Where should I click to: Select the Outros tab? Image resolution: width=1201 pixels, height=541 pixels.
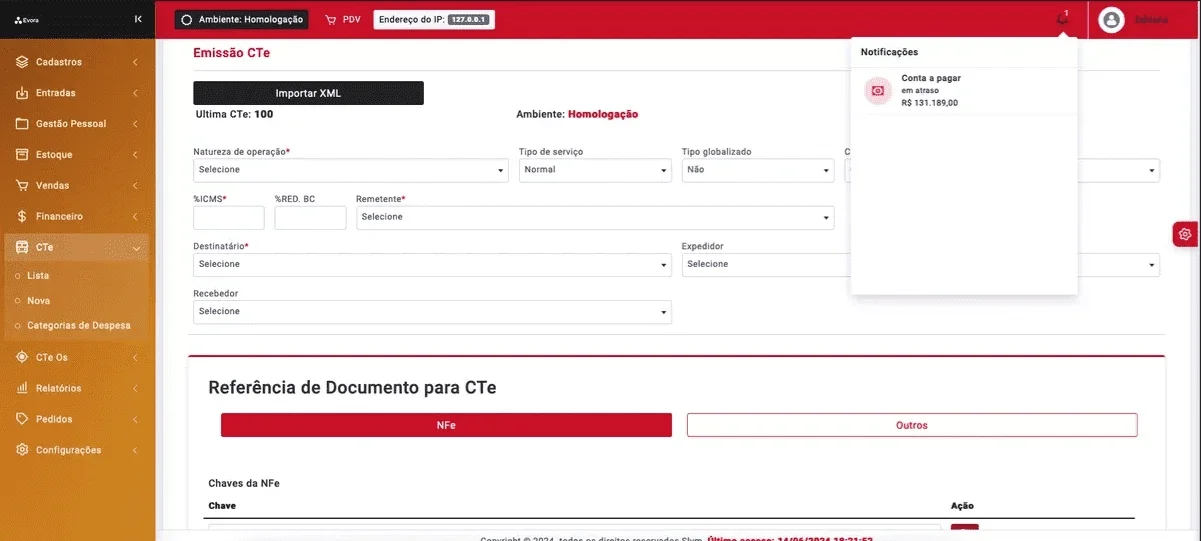(912, 425)
